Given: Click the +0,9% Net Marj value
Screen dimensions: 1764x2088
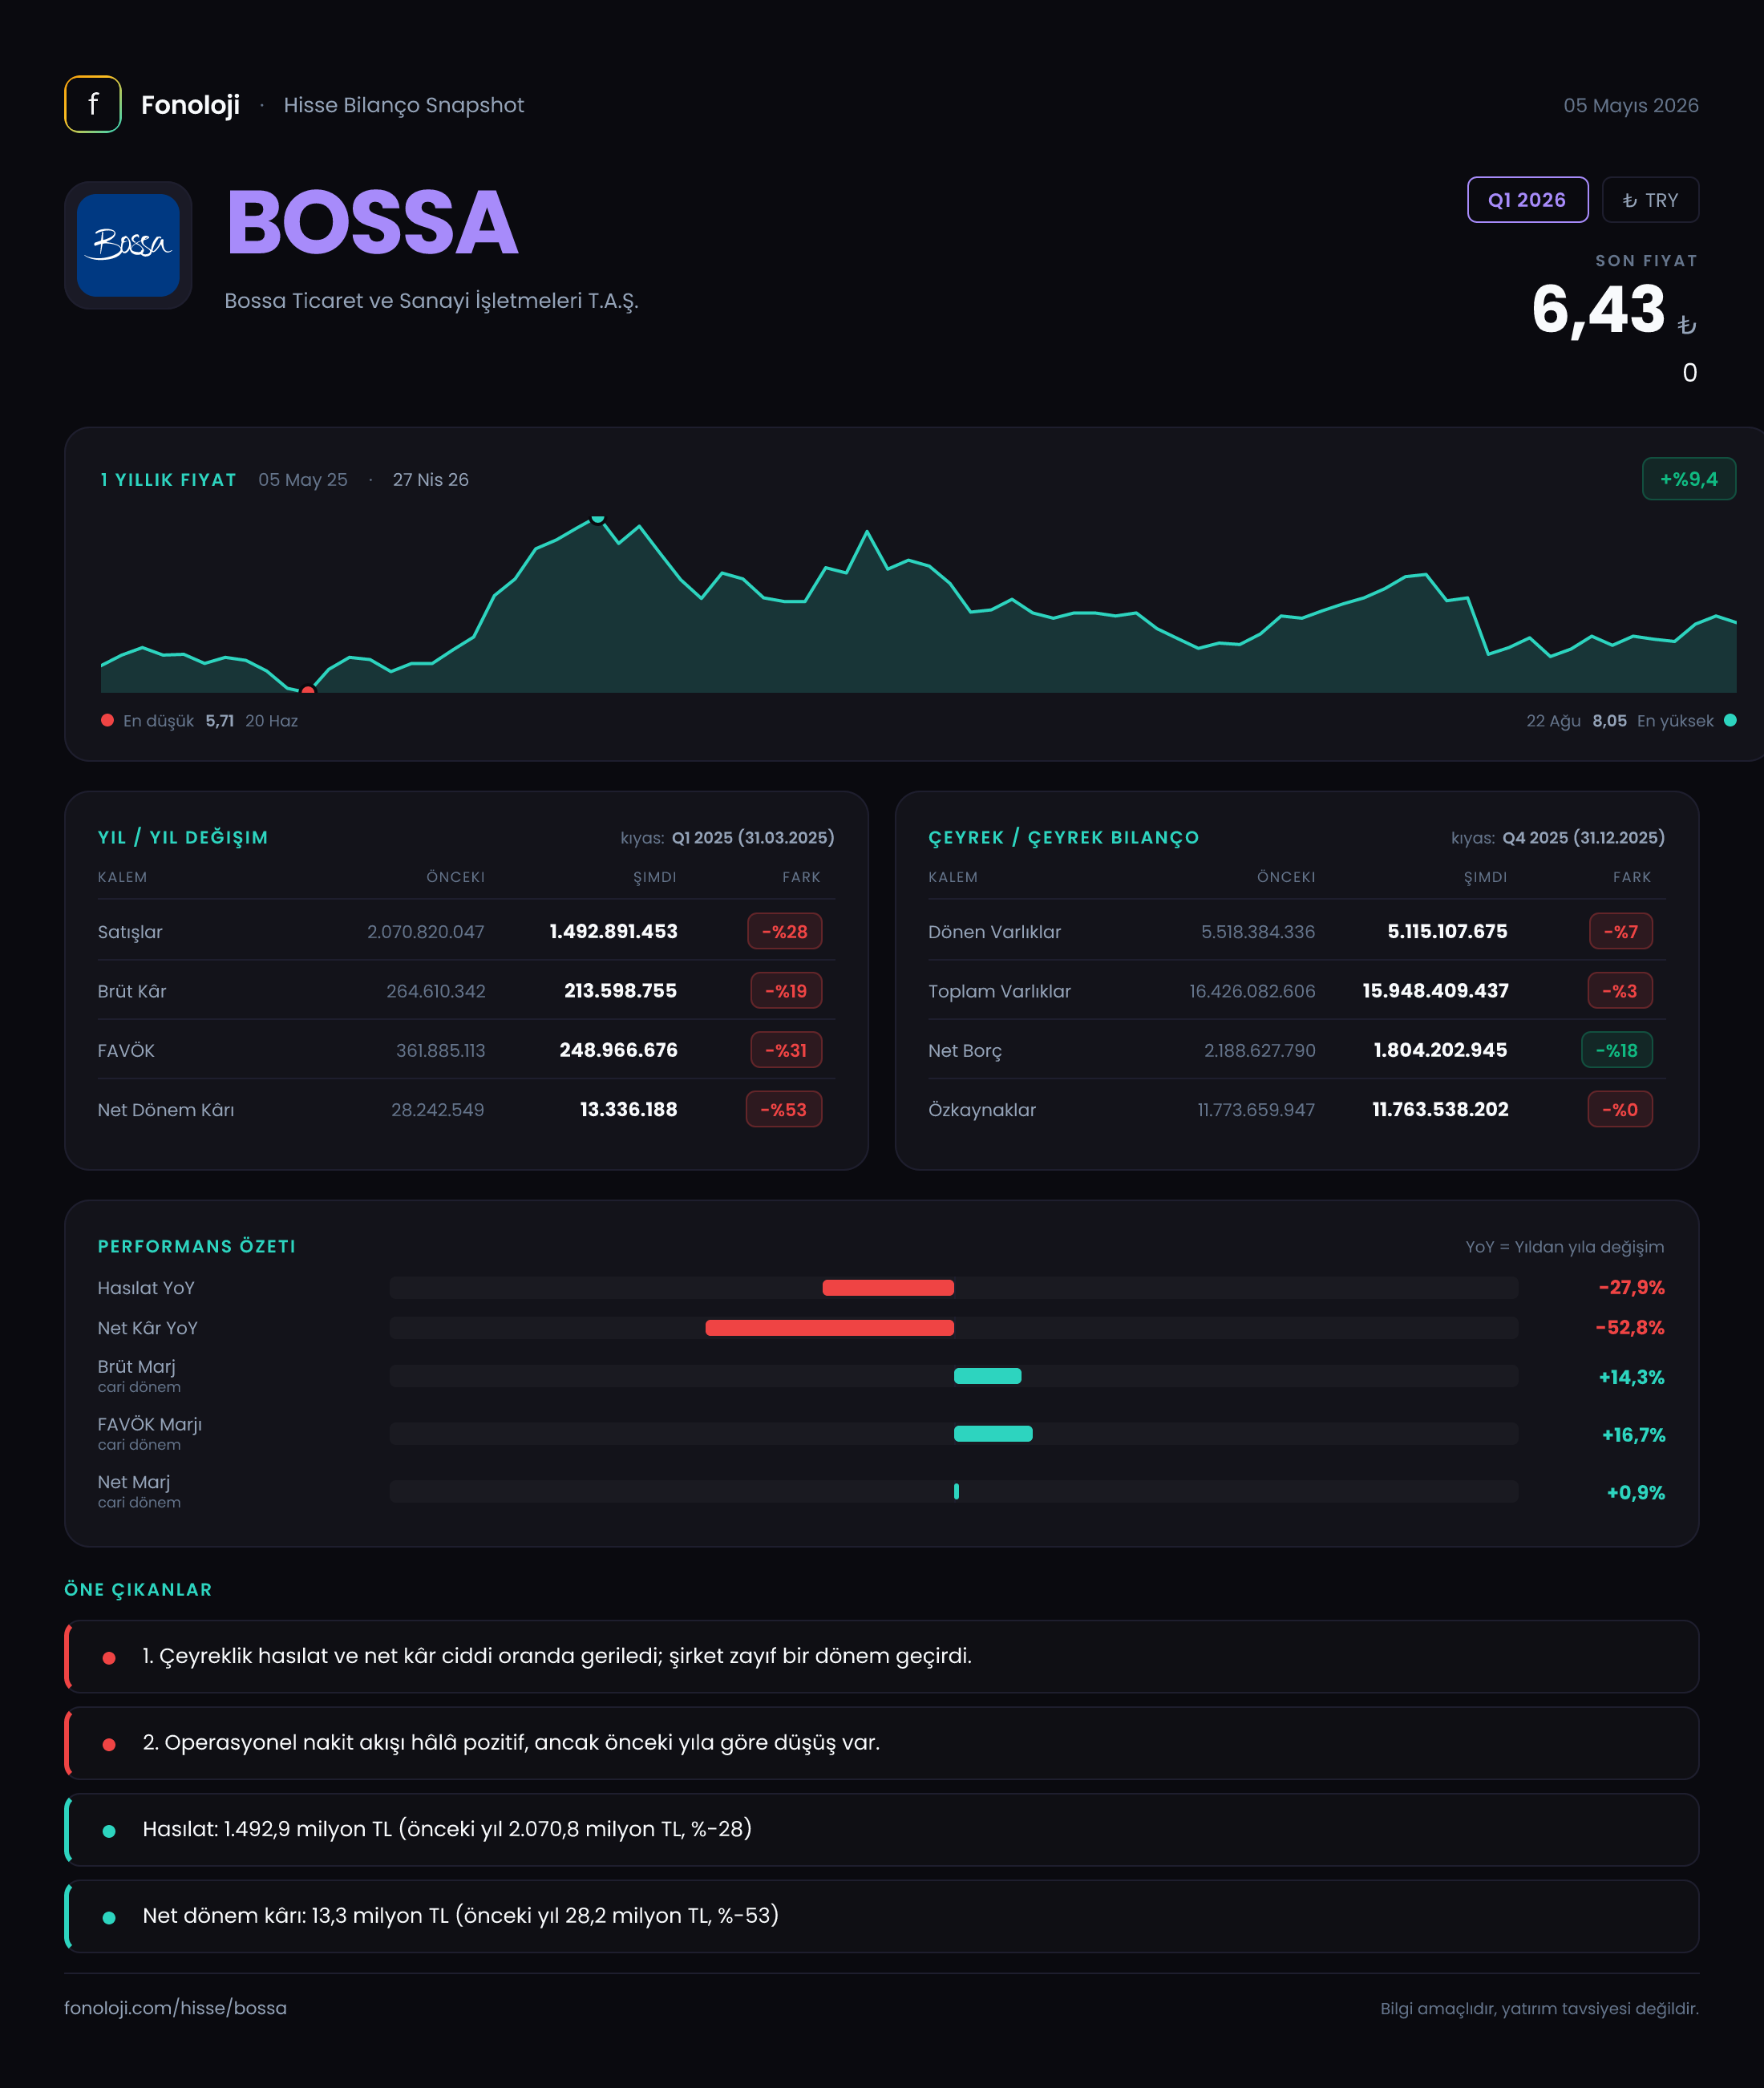Looking at the screenshot, I should (x=1635, y=1492).
